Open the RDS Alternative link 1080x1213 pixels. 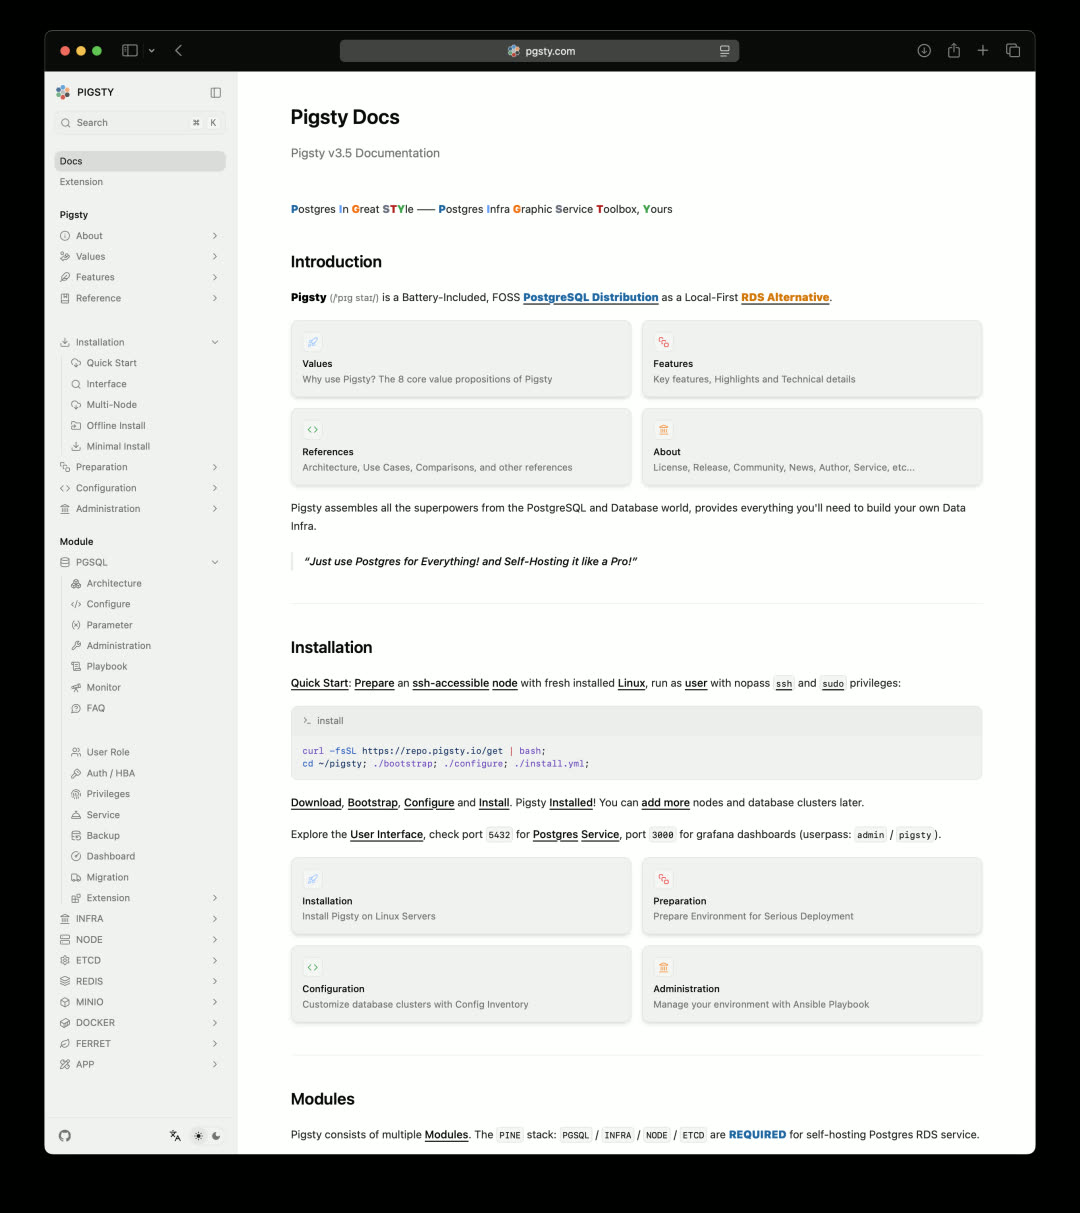tap(785, 297)
